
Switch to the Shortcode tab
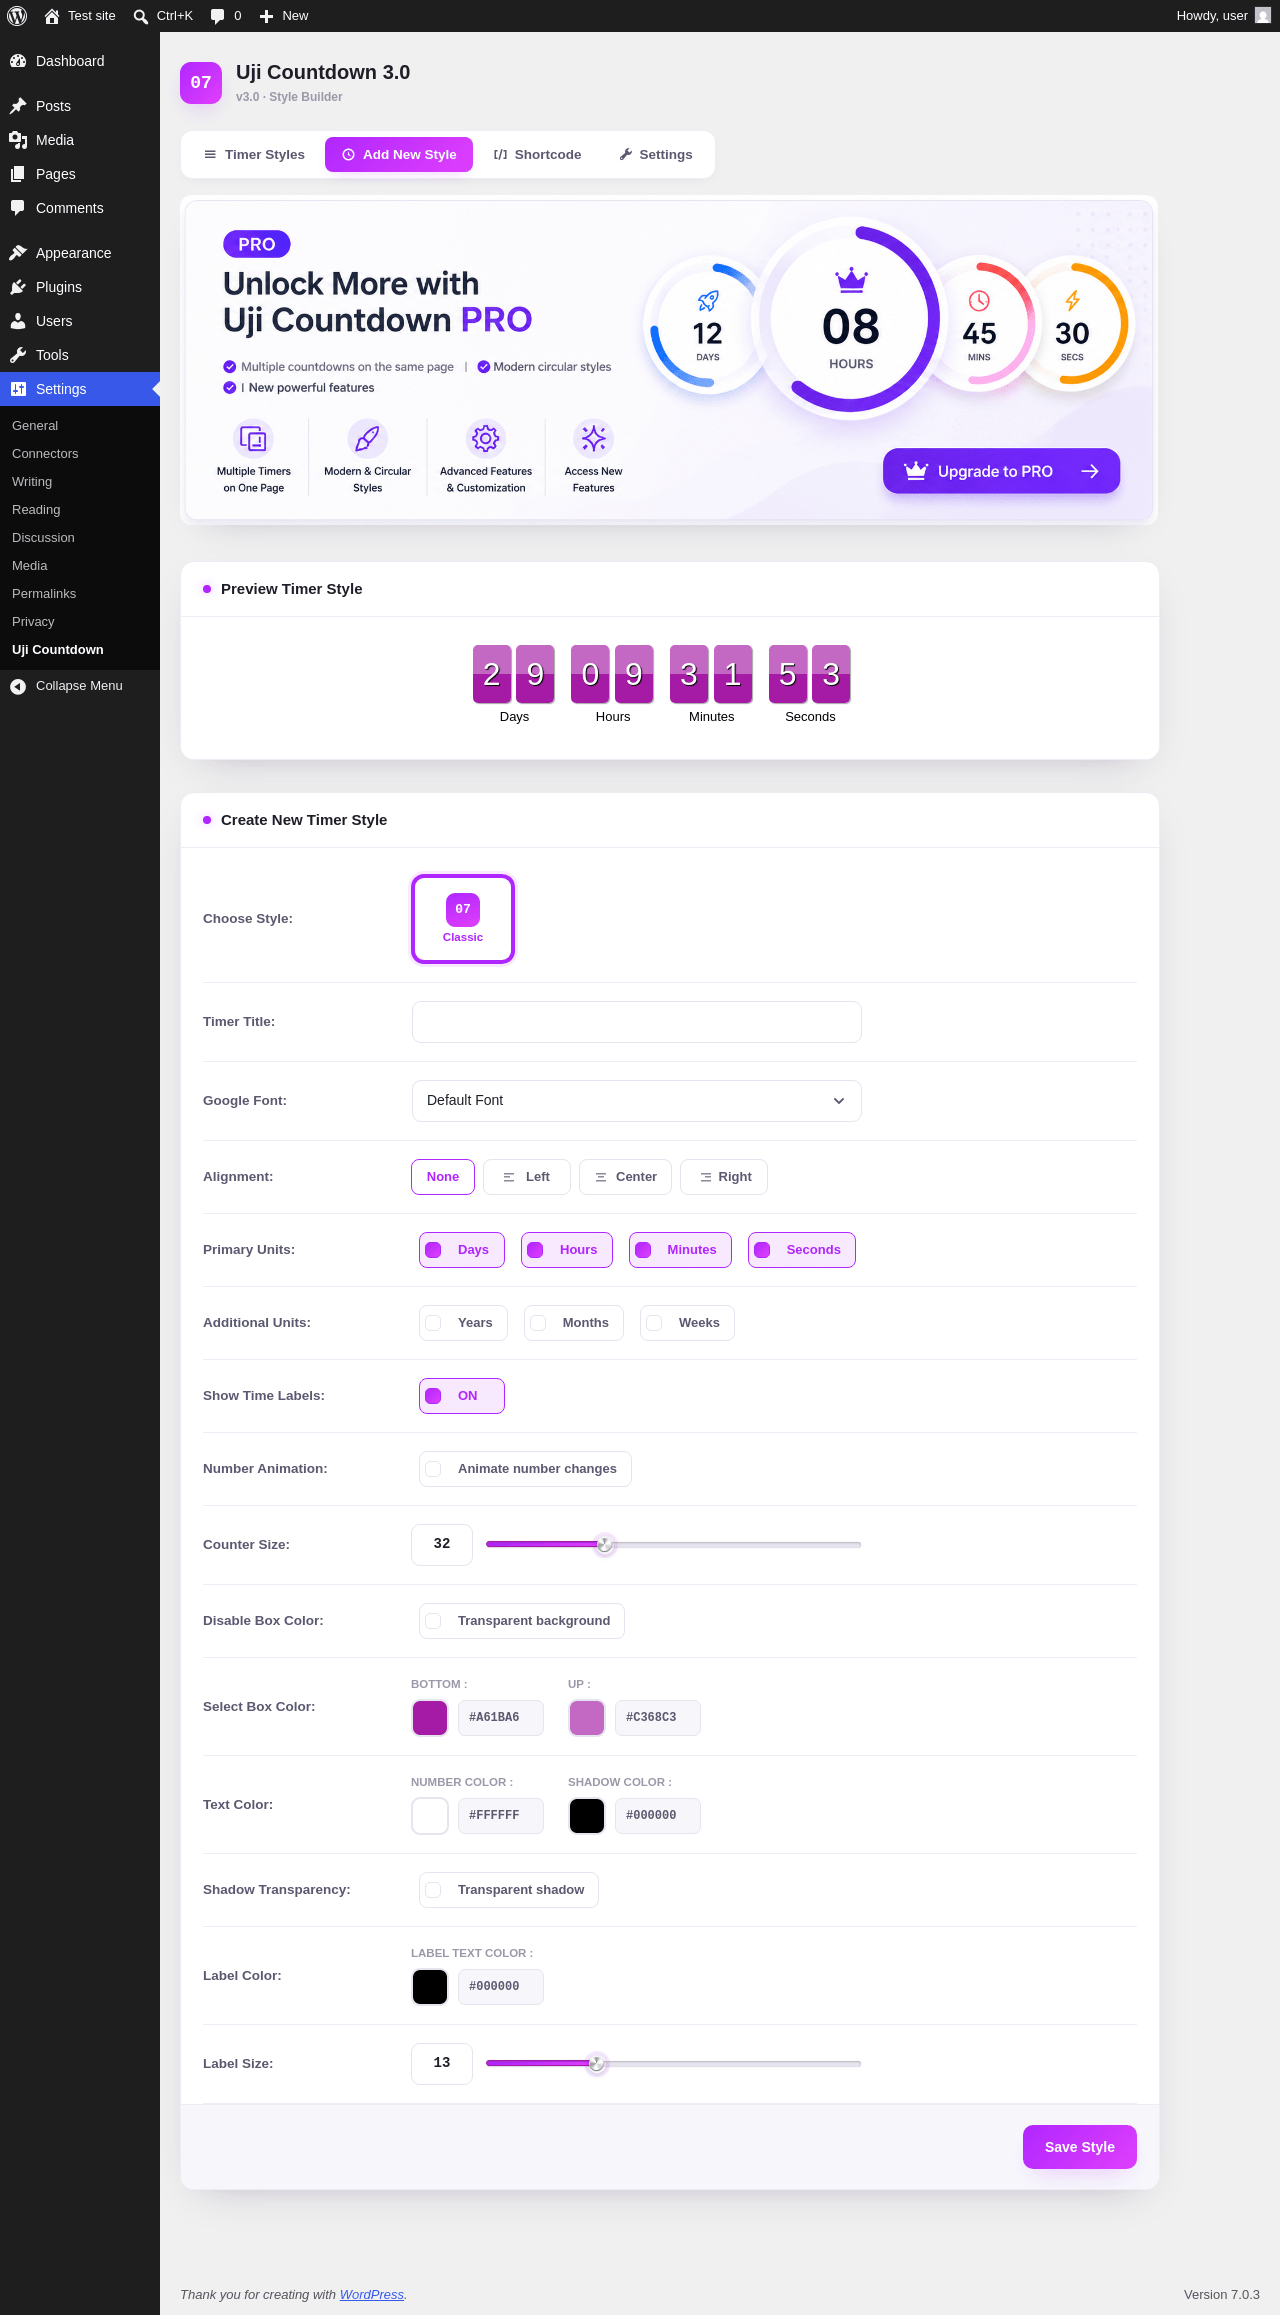coord(537,155)
